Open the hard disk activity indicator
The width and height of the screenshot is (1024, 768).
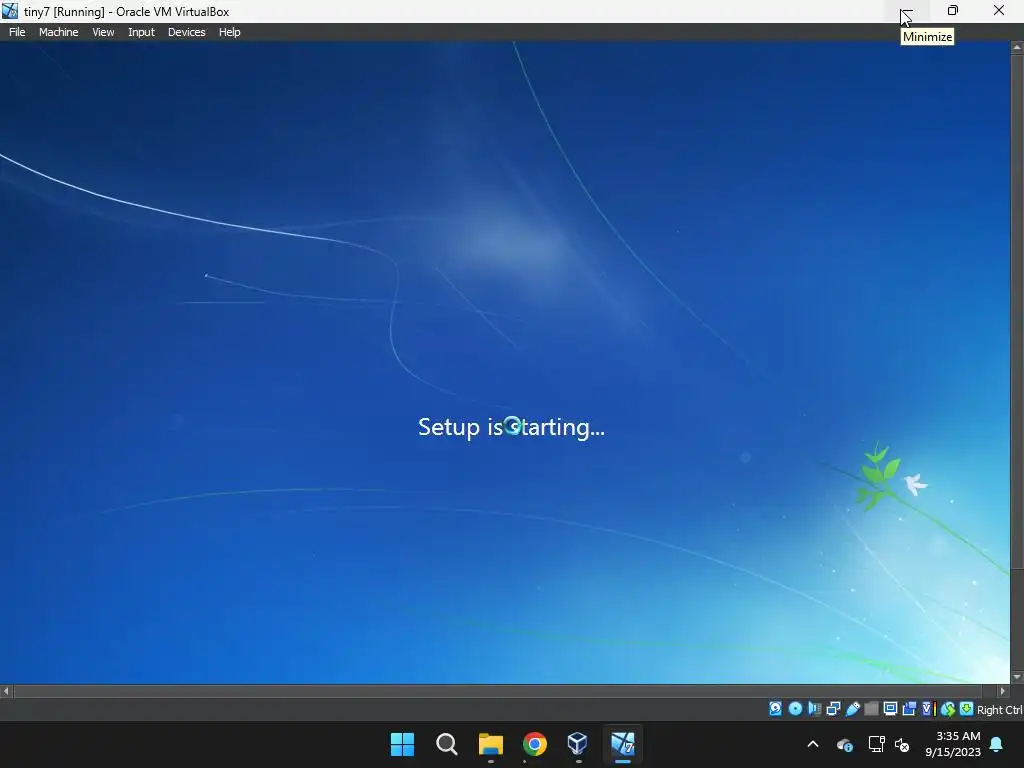pos(775,709)
